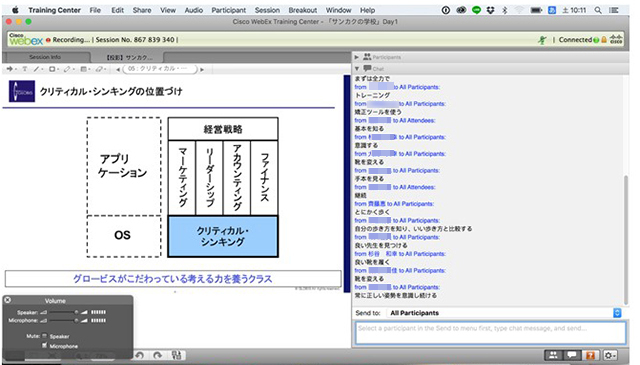Open the File menu

[x=95, y=10]
